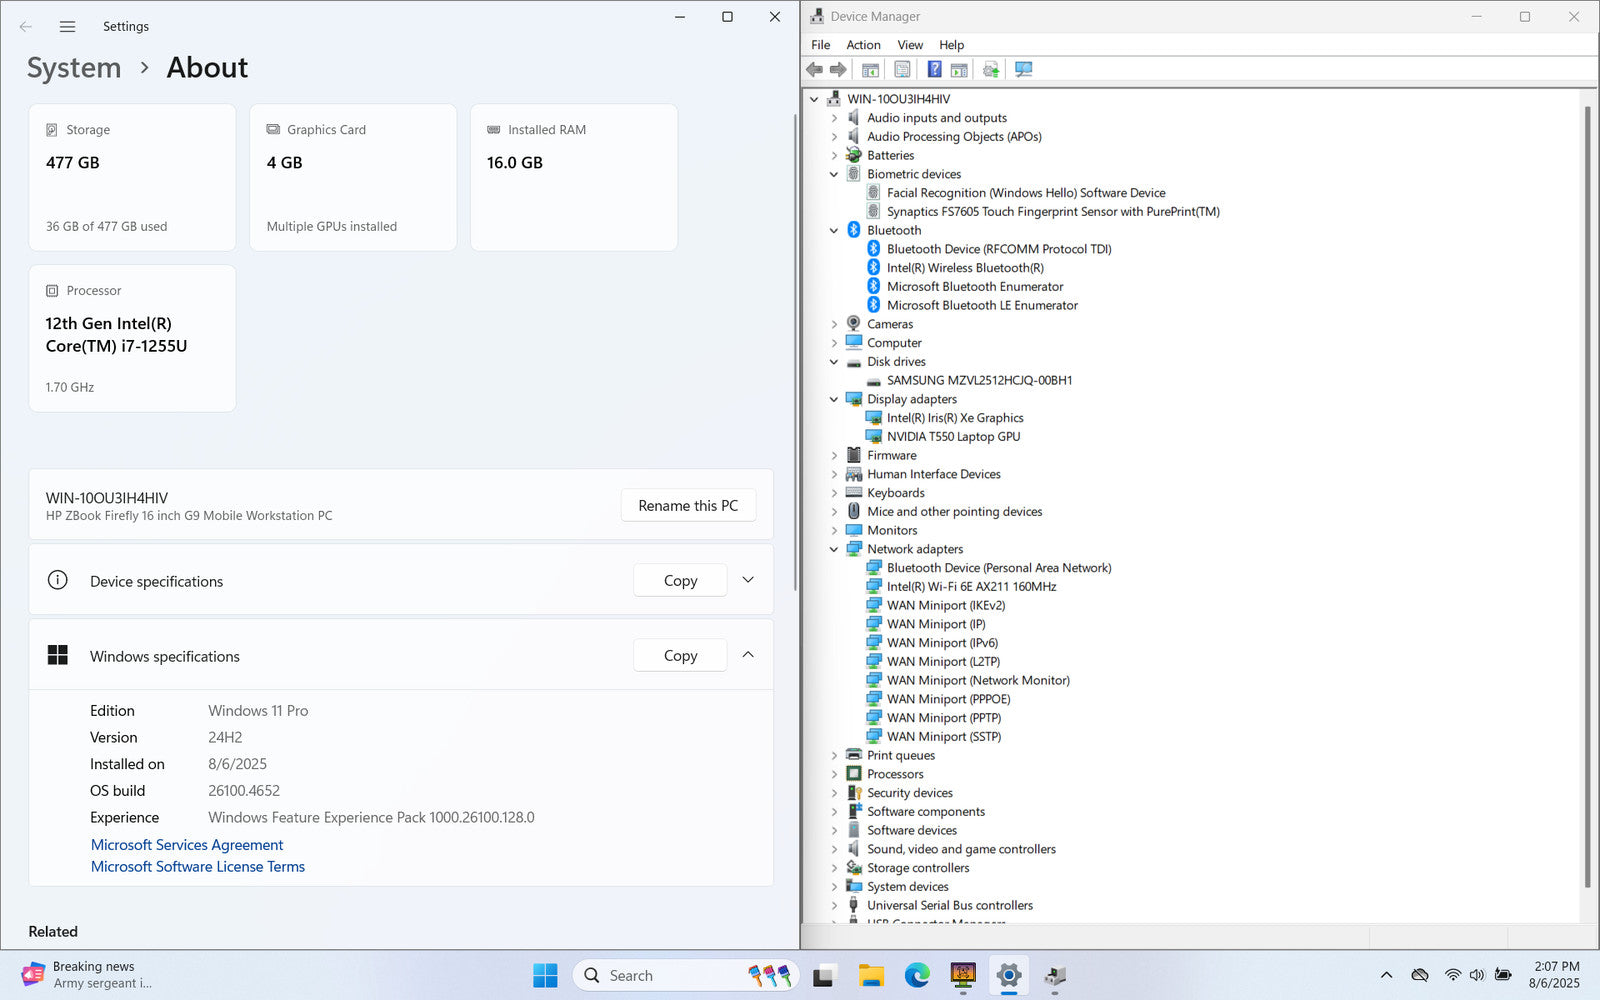Screen dimensions: 1600x1000
Task: Collapse the Windows specifications section chevron
Action: (x=748, y=655)
